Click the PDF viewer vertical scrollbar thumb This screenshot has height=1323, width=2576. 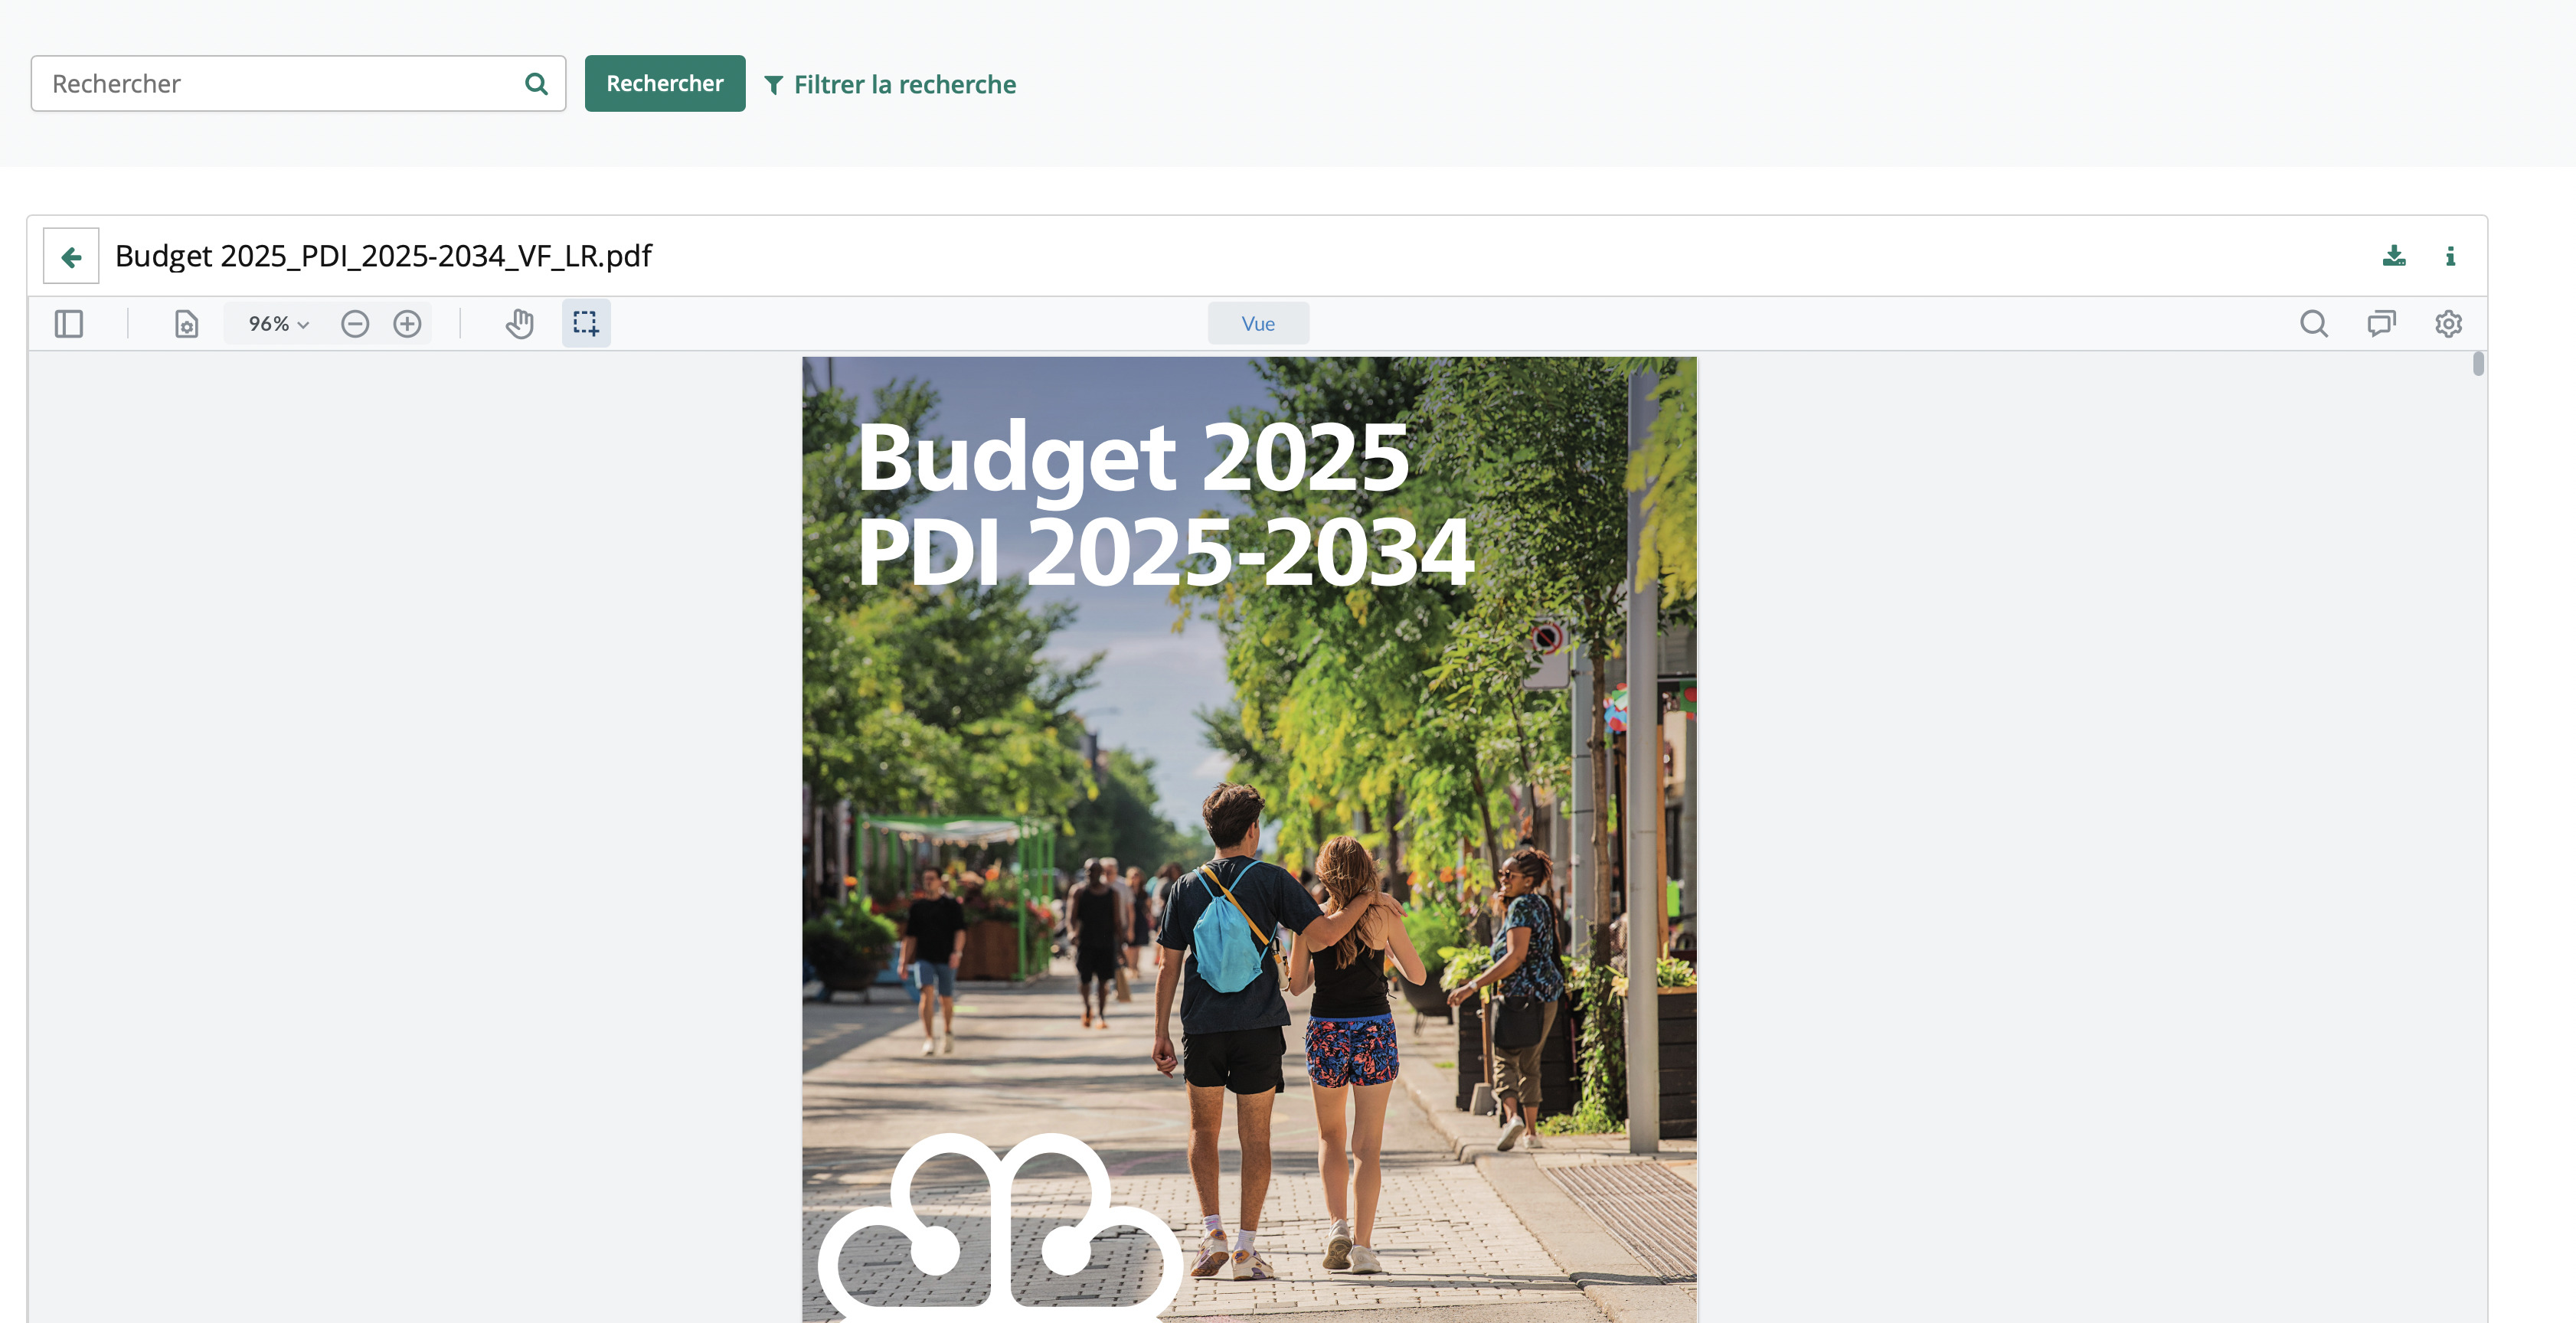pyautogui.click(x=2478, y=364)
